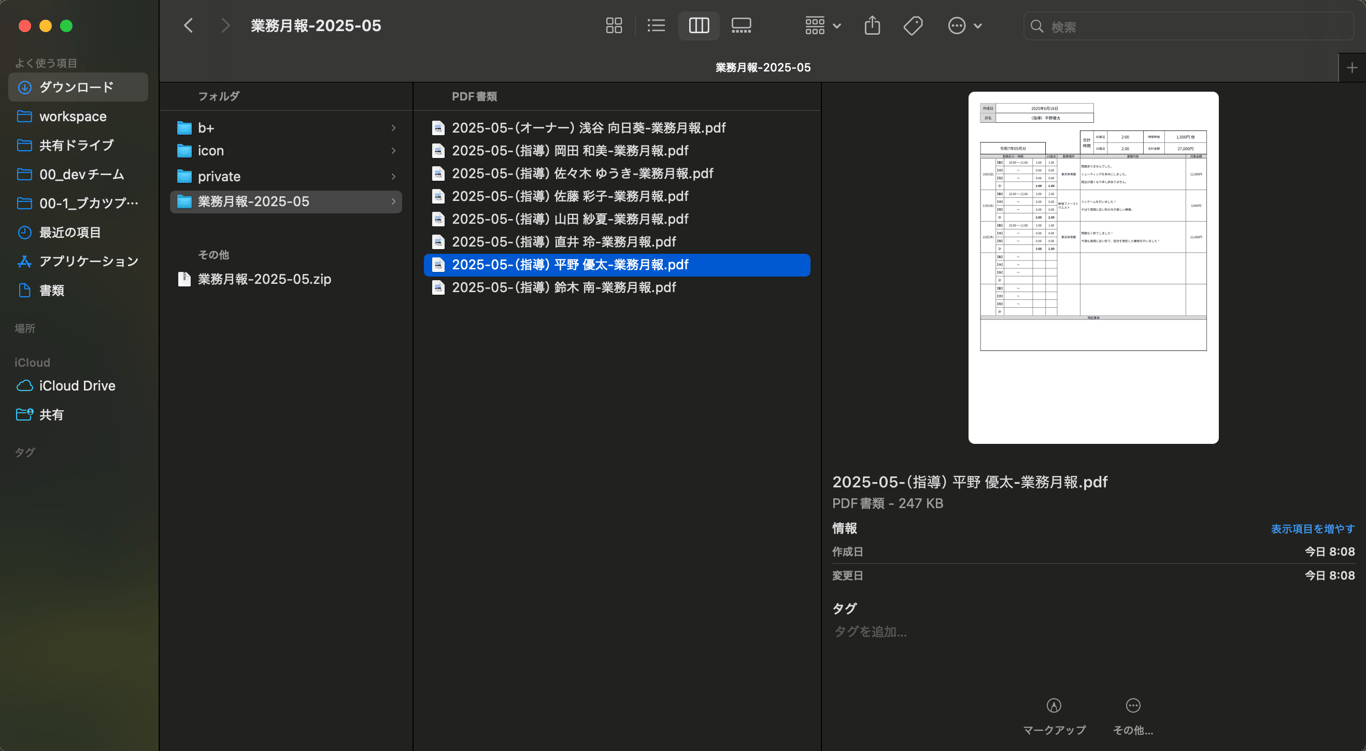Click 表示項目を増やす link
This screenshot has height=751, width=1366.
pyautogui.click(x=1312, y=529)
